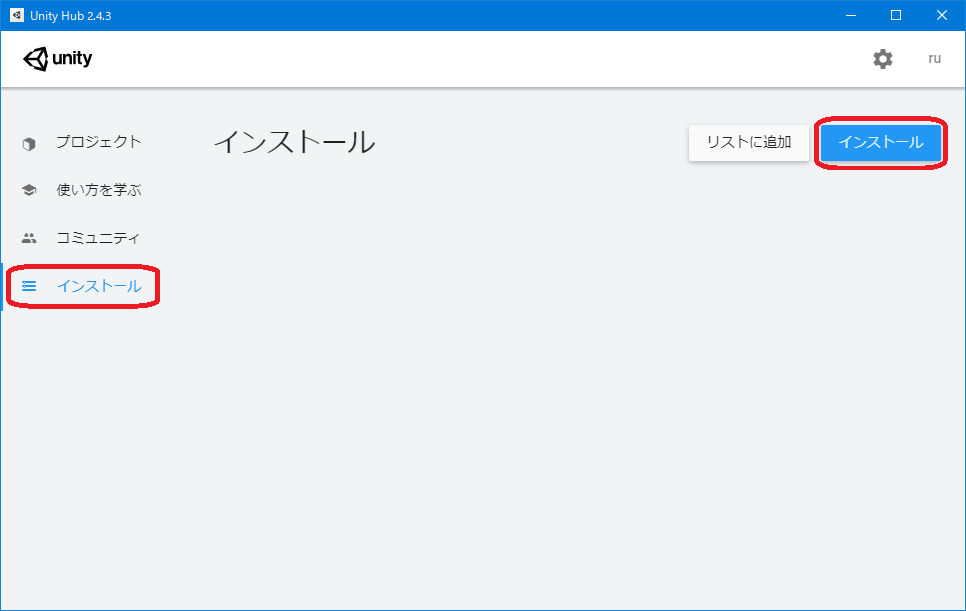Click the list icon beside sidebar インストール
The height and width of the screenshot is (611, 966).
(29, 286)
